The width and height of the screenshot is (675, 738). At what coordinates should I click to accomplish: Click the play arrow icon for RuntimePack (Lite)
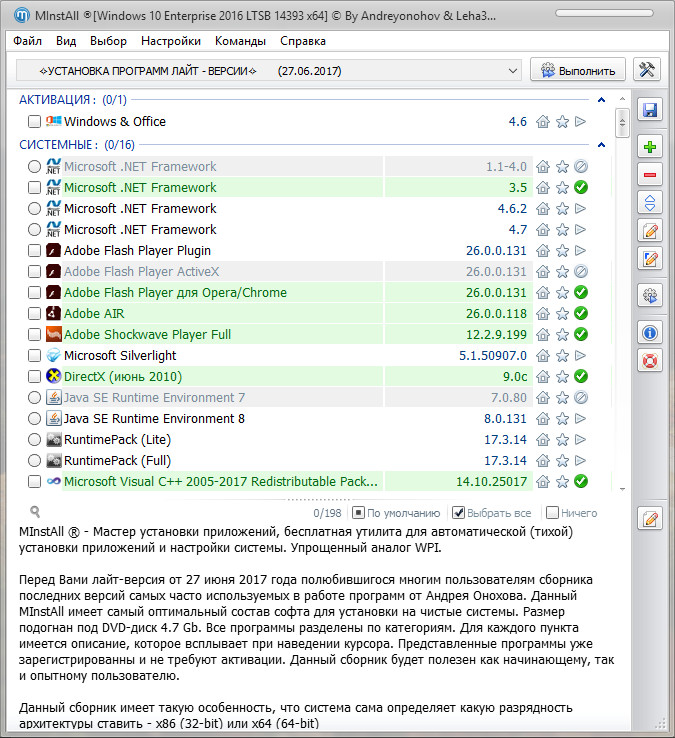coord(580,440)
